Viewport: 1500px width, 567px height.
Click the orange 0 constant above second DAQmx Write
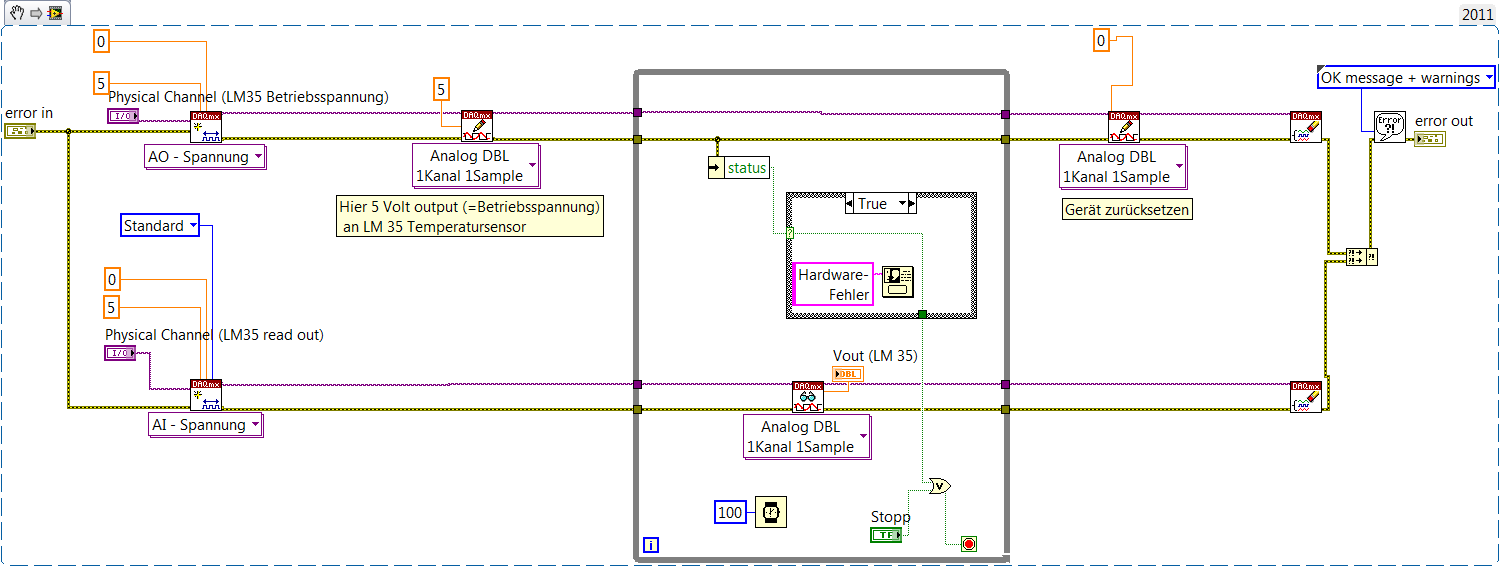pos(1100,41)
